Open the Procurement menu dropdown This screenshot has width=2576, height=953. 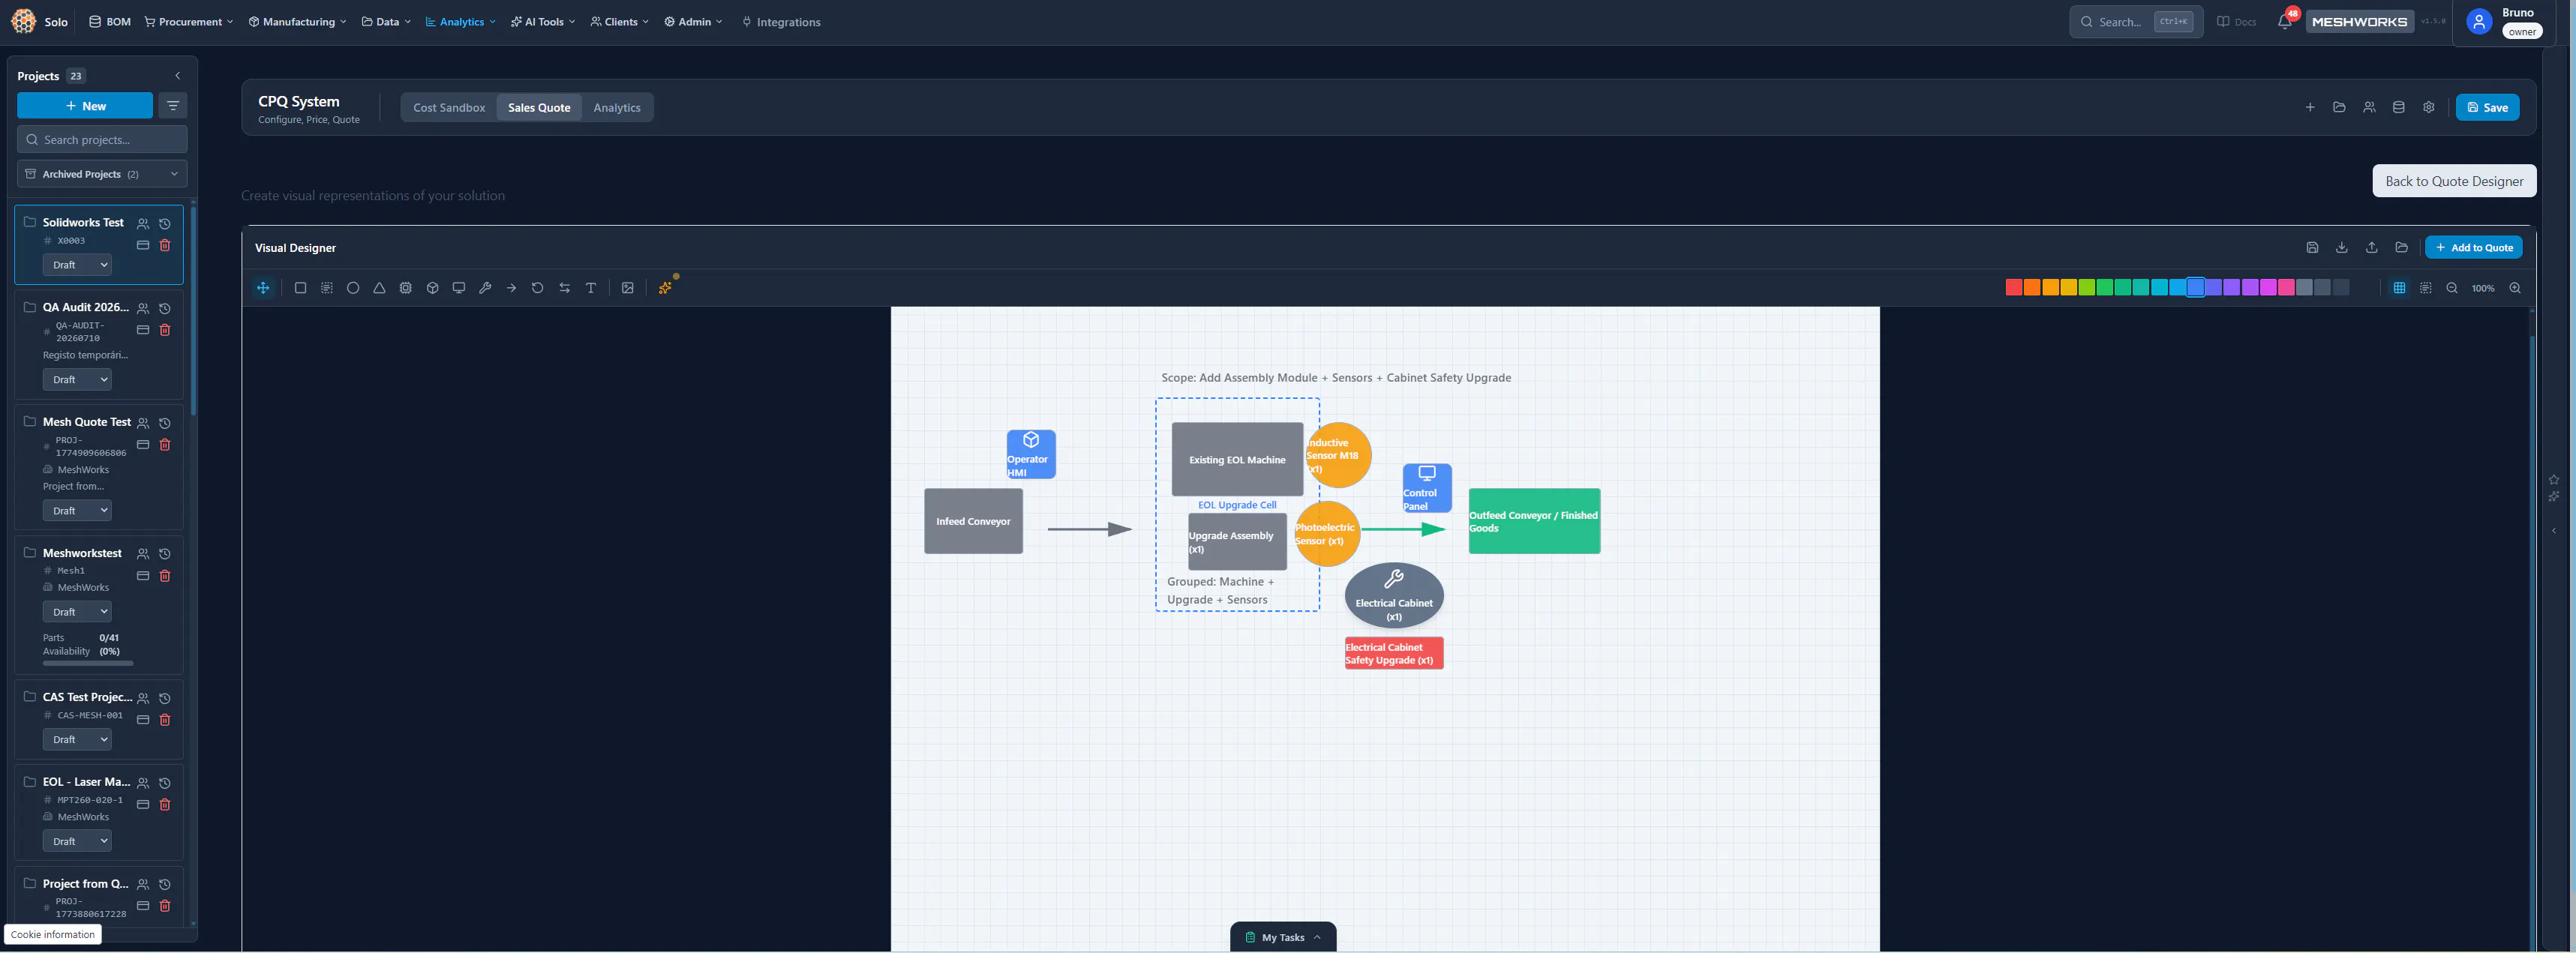pos(189,22)
